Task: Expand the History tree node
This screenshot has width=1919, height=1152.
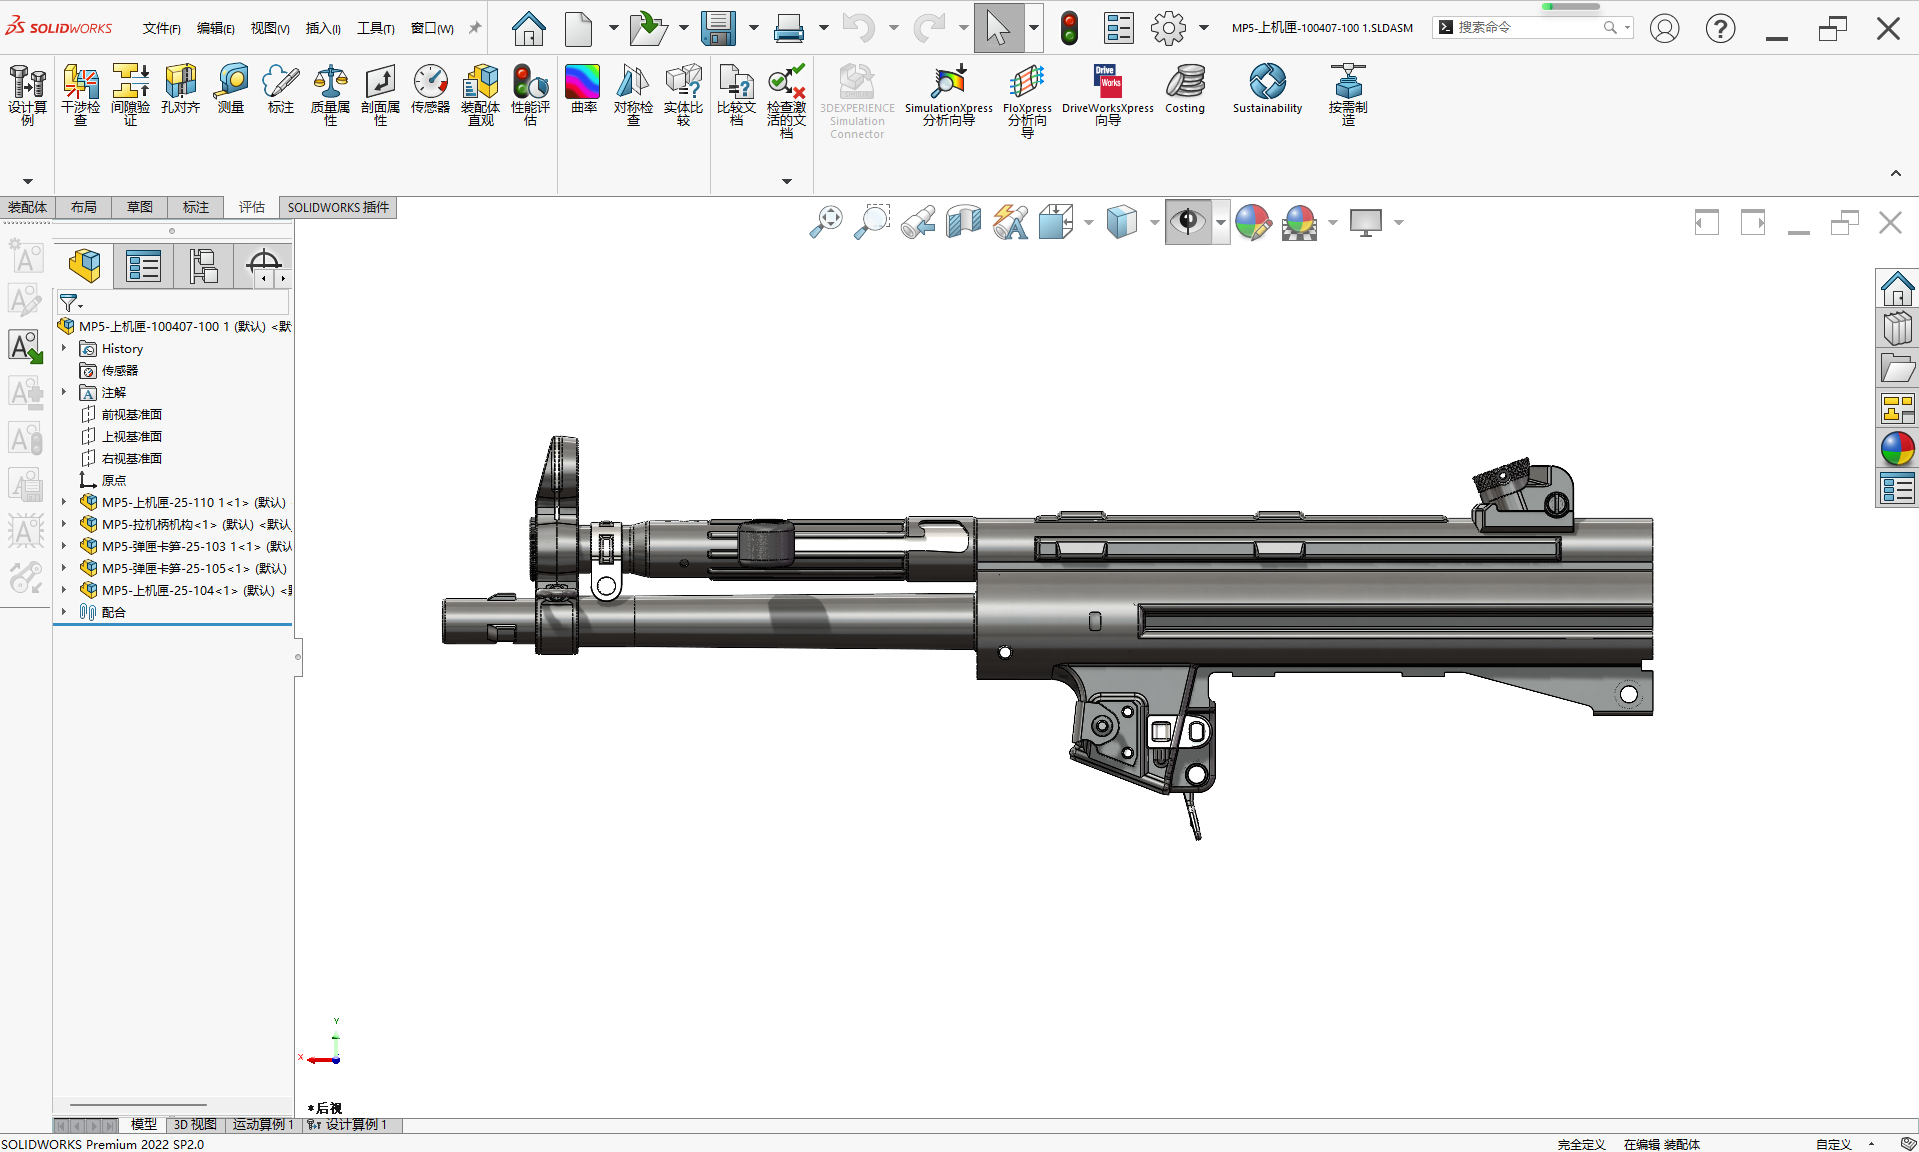Action: 64,348
